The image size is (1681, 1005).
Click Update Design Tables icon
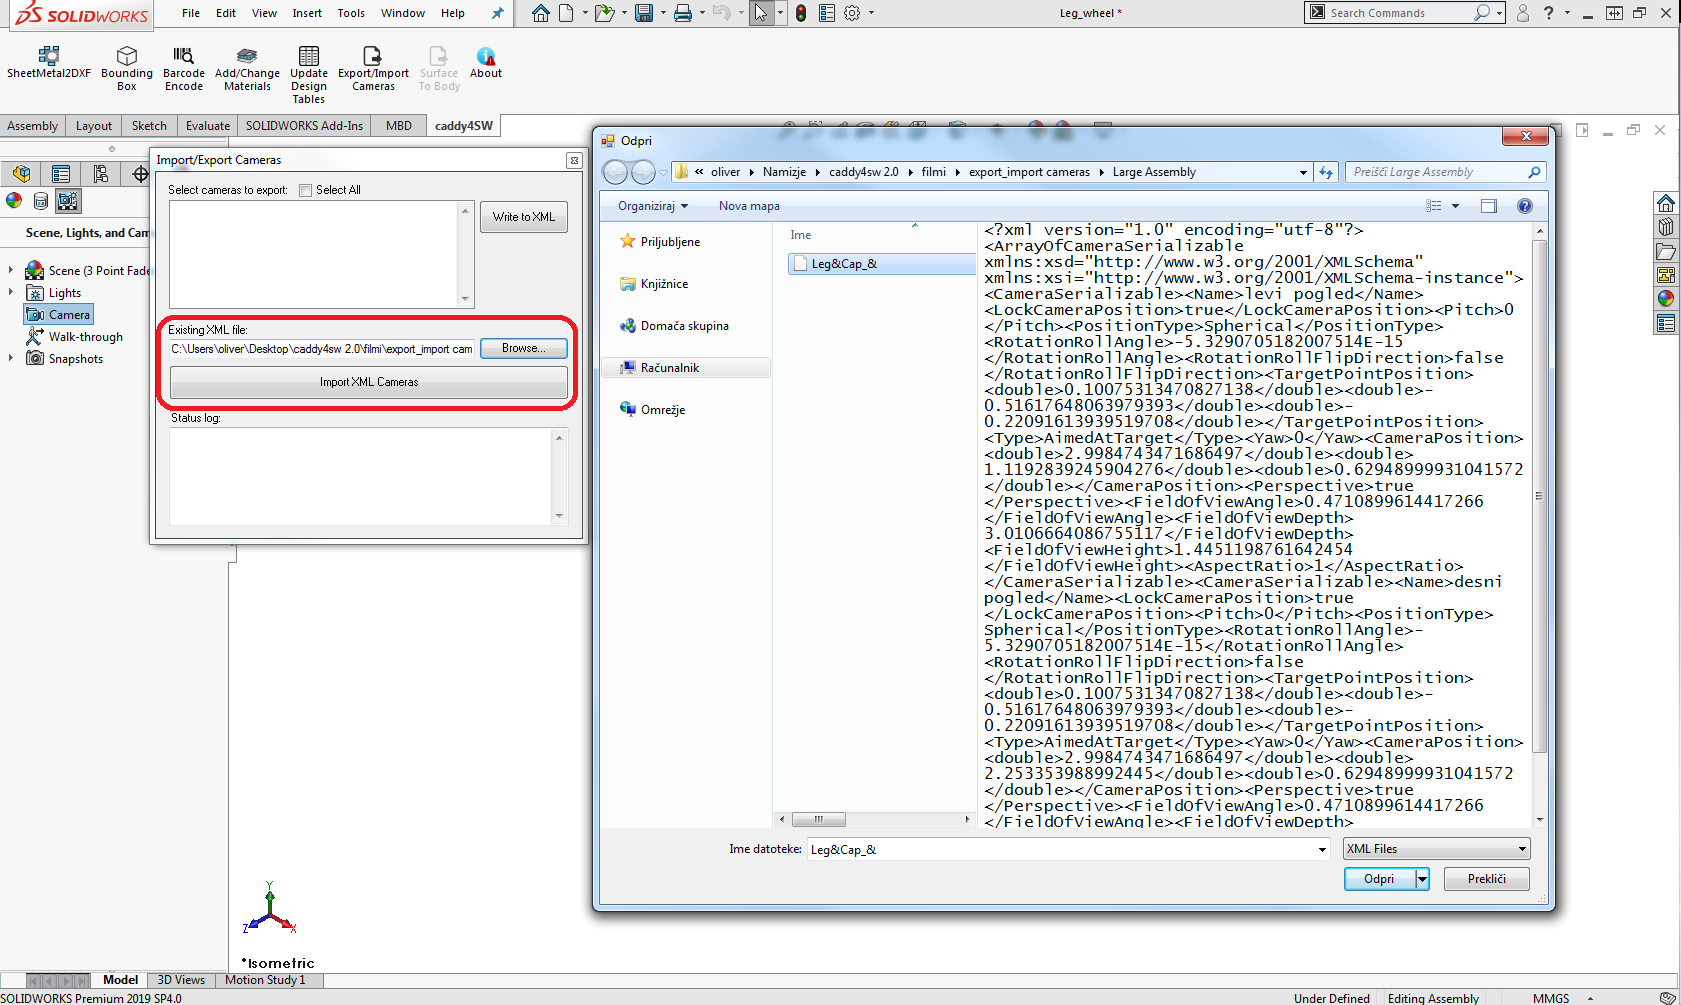309,56
